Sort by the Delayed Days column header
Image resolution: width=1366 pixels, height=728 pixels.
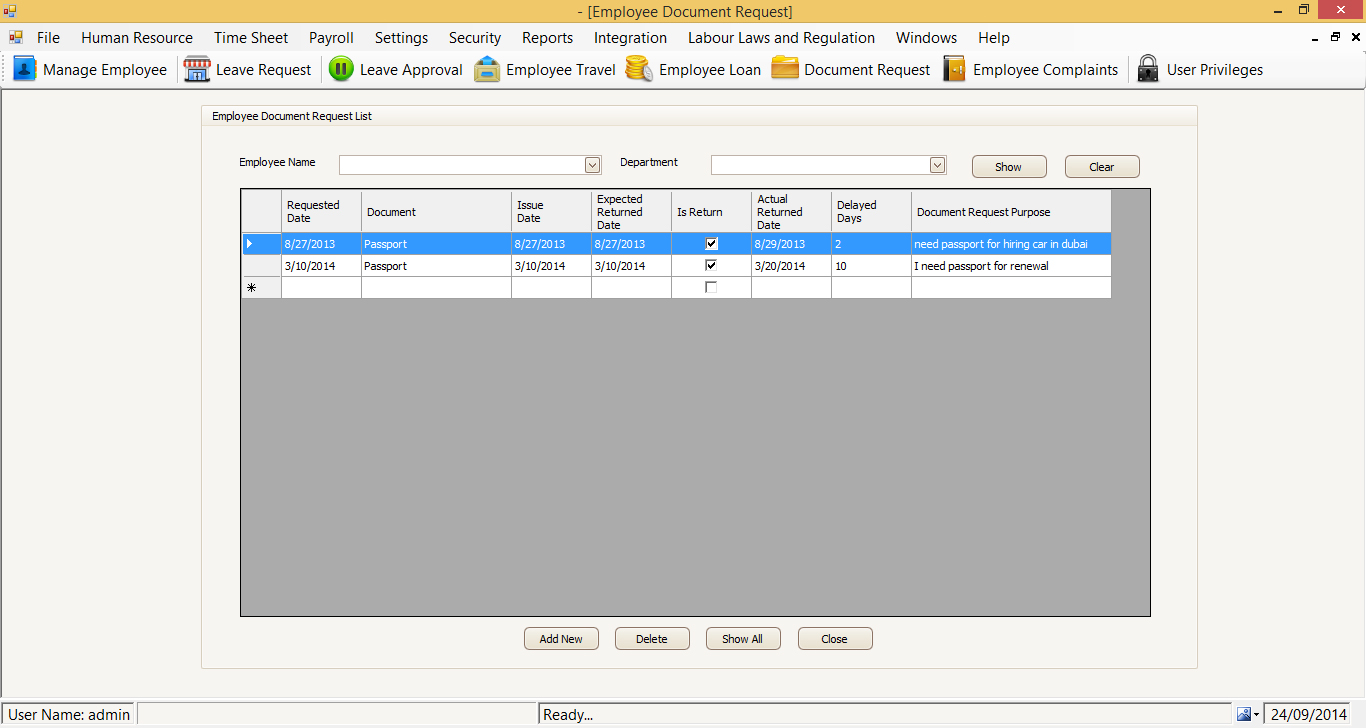870,211
